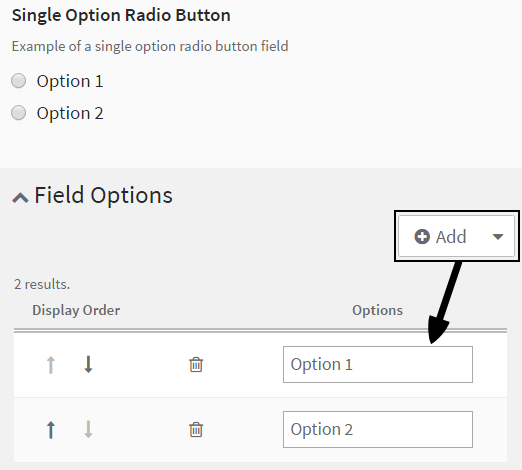
Task: Click the Field Options section heading
Action: click(103, 195)
